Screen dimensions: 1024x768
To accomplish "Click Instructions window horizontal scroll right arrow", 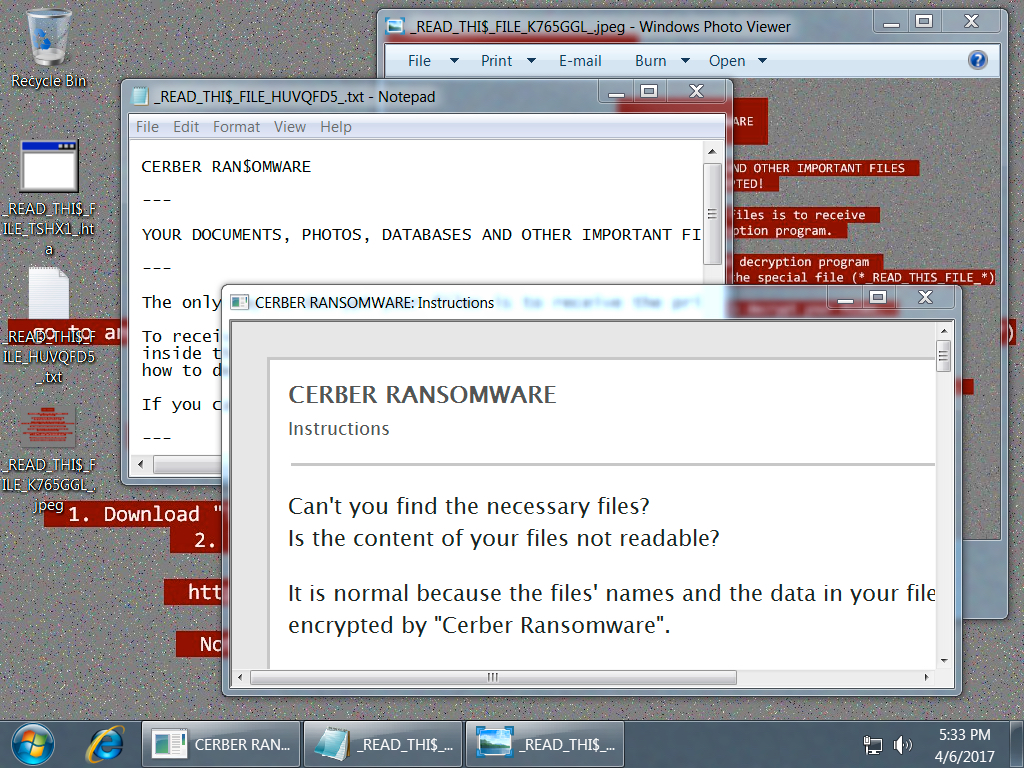I will point(926,677).
